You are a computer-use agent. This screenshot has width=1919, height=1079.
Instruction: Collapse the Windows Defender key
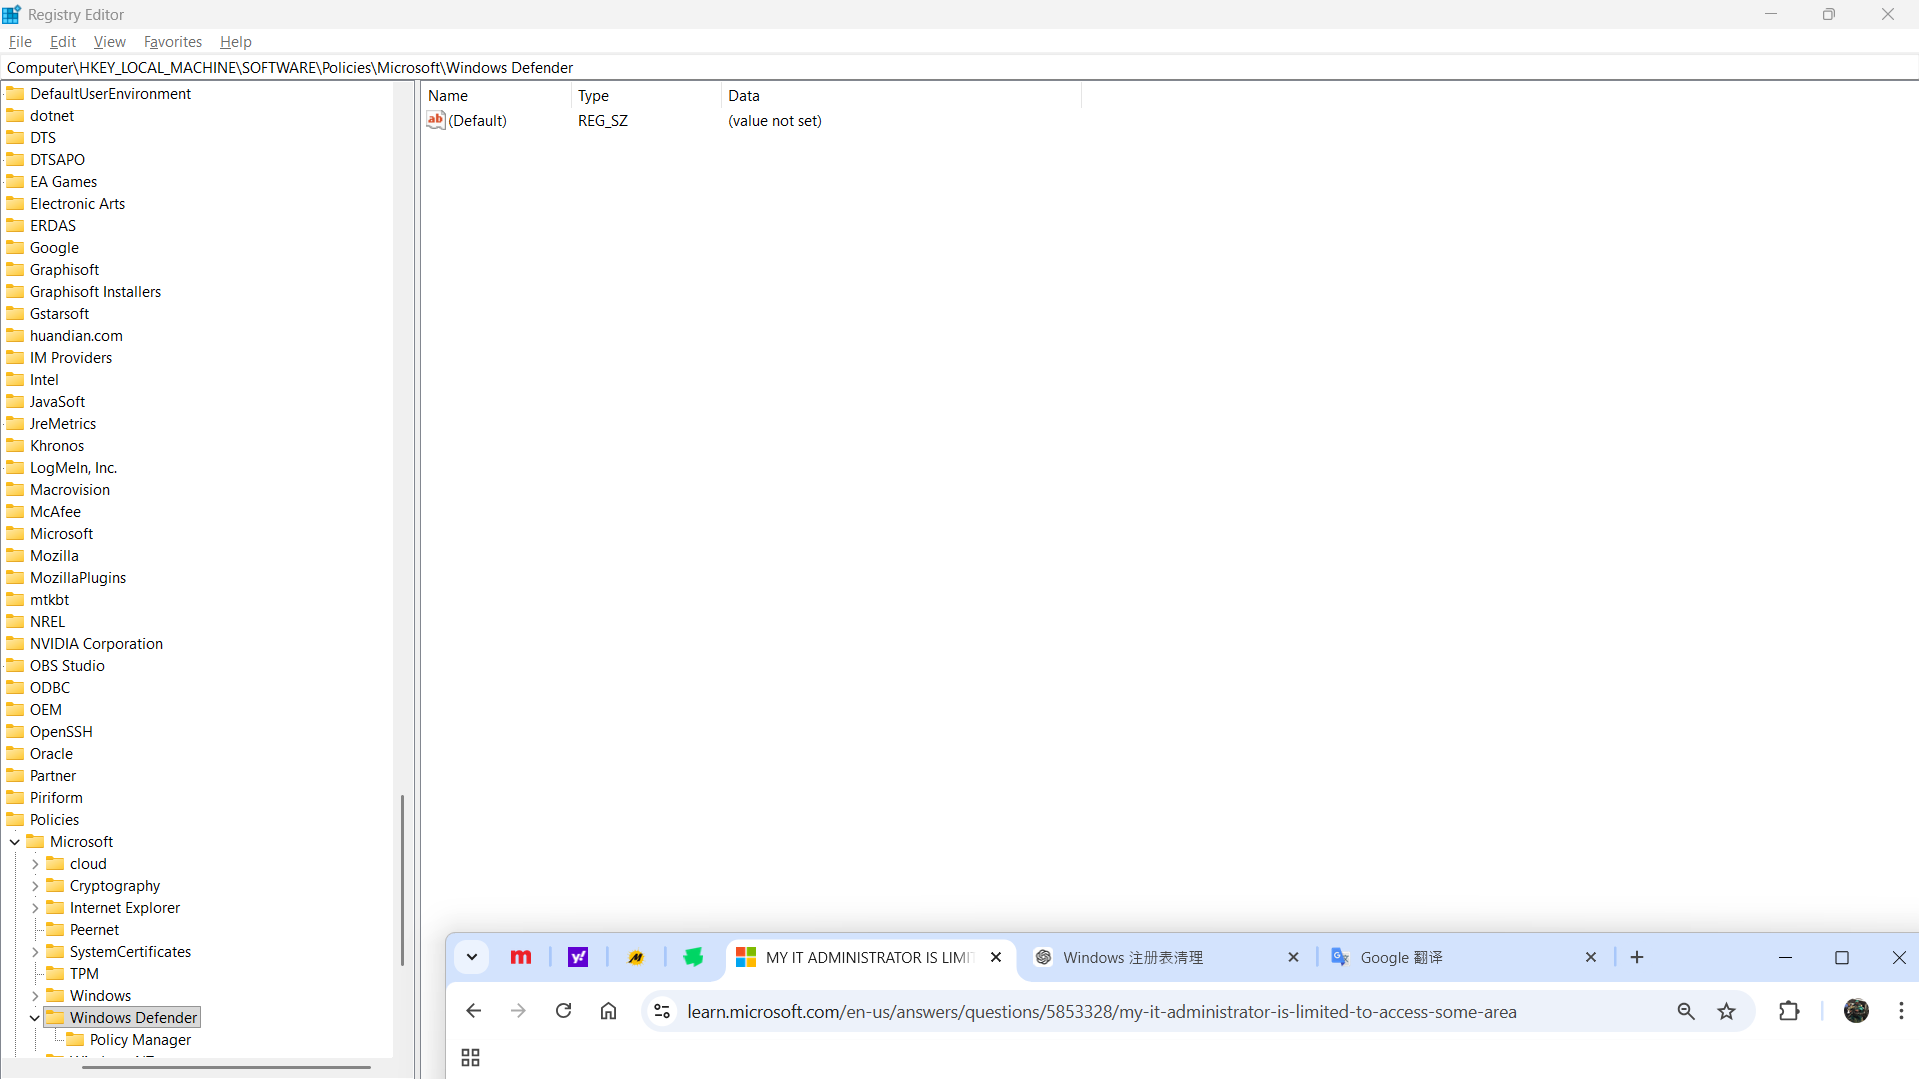pos(35,1018)
